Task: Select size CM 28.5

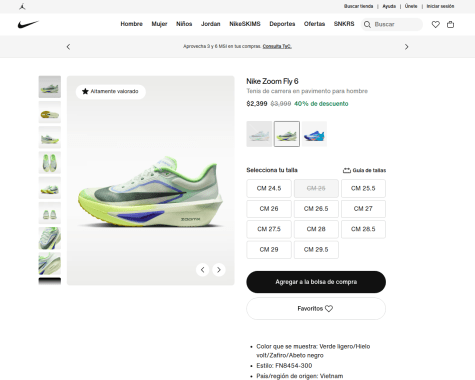Action: pos(363,229)
